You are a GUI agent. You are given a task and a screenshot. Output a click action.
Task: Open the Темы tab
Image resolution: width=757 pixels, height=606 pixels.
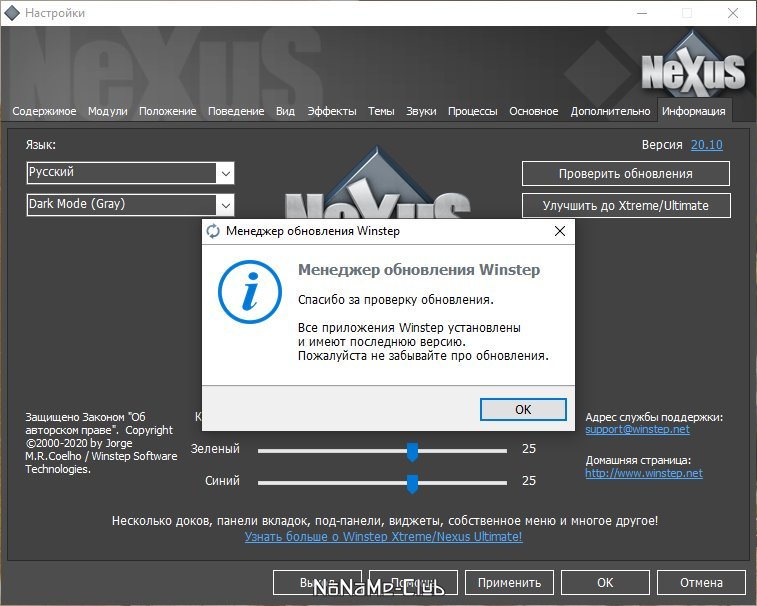(x=381, y=111)
